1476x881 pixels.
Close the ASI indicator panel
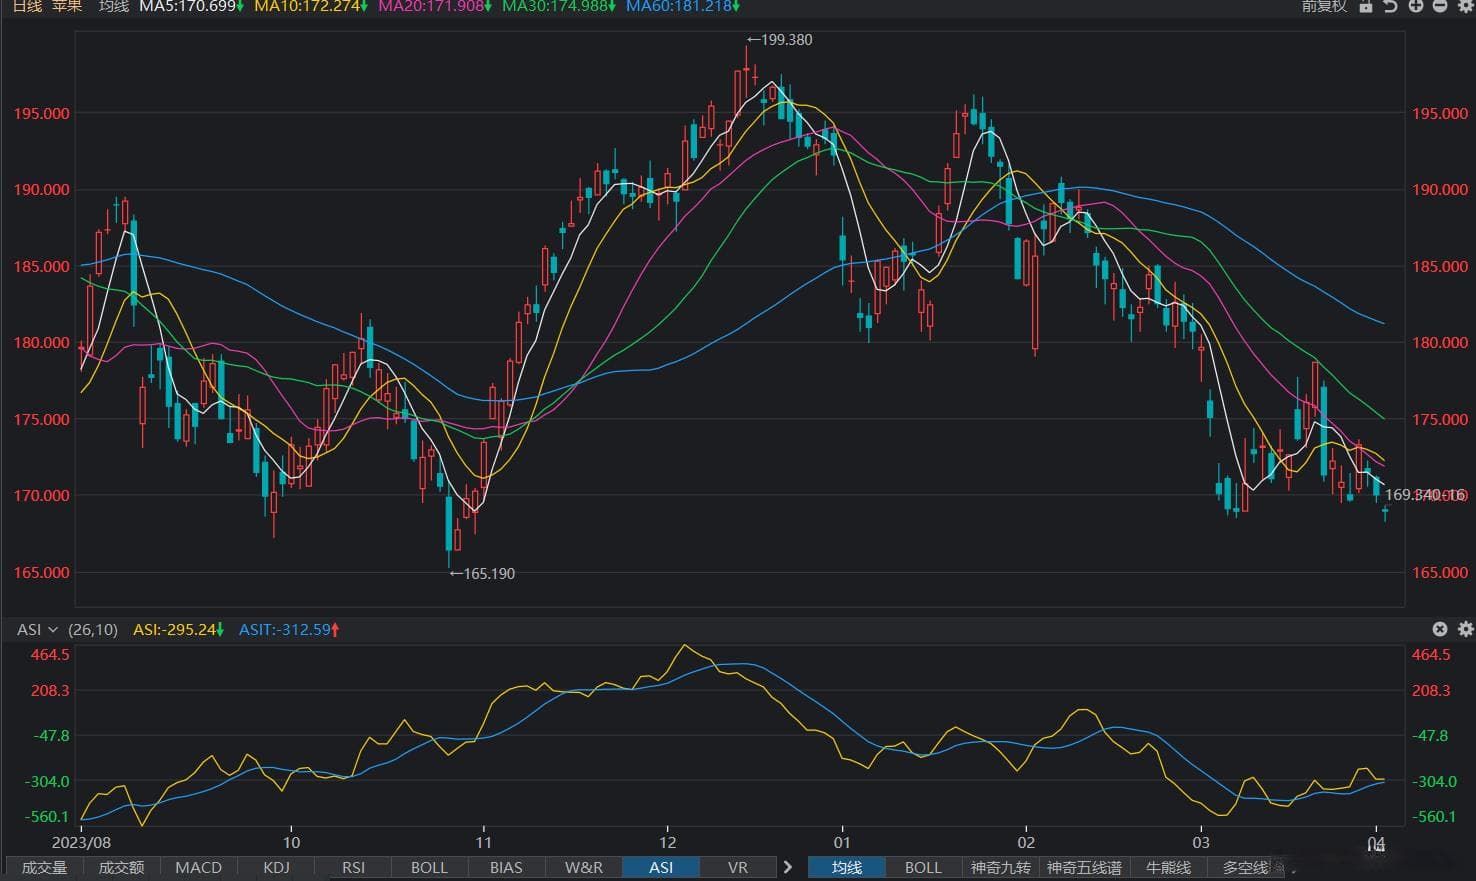[x=1440, y=629]
